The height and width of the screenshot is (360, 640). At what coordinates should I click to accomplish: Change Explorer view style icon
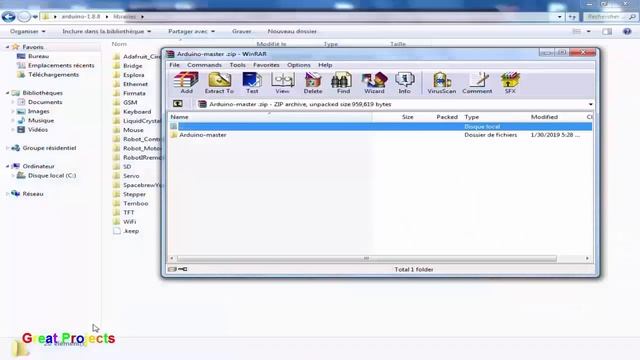(x=576, y=31)
